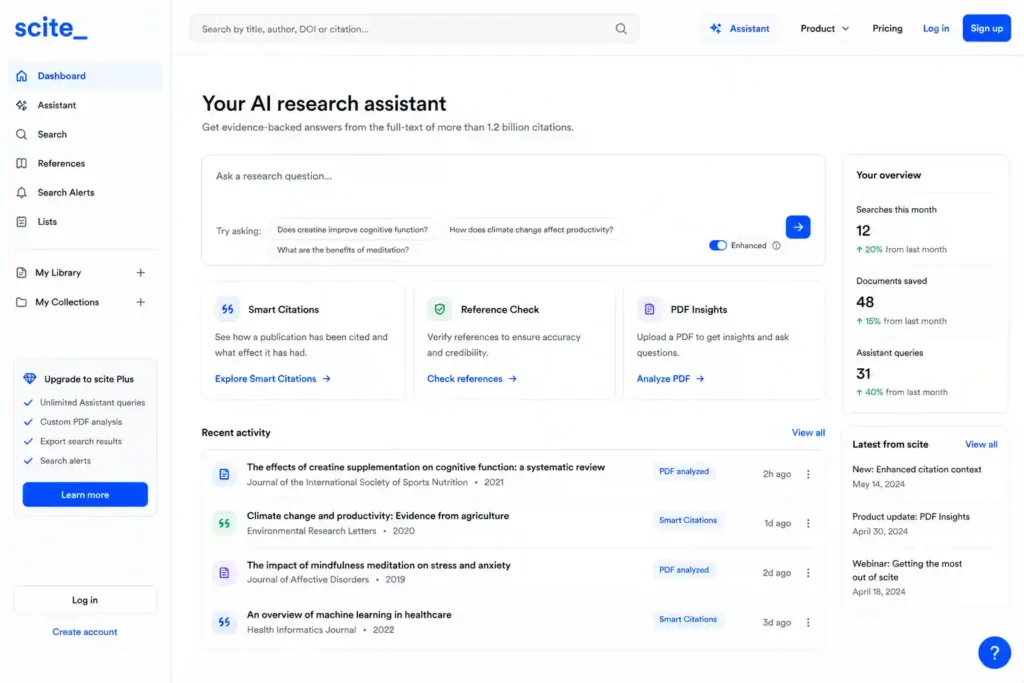The height and width of the screenshot is (683, 1024).
Task: Click Analyze PDF link
Action: tap(670, 379)
